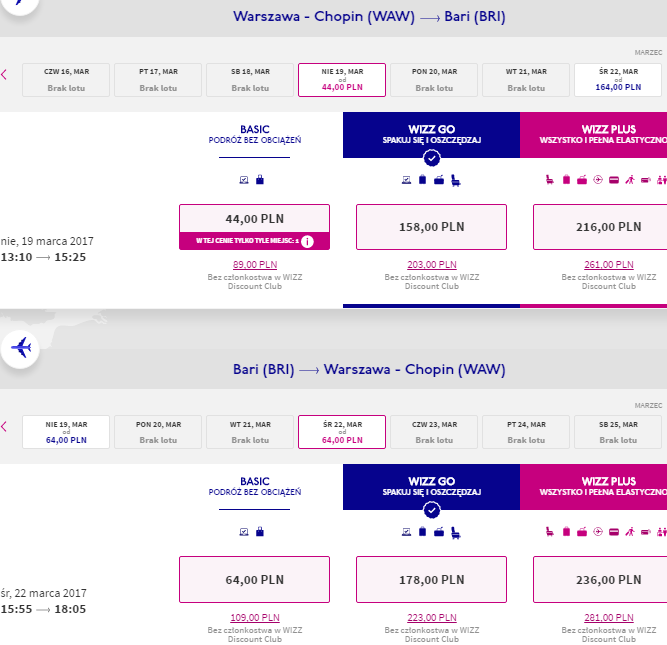
Task: Select return date CZW 23, MAR
Action: [434, 432]
